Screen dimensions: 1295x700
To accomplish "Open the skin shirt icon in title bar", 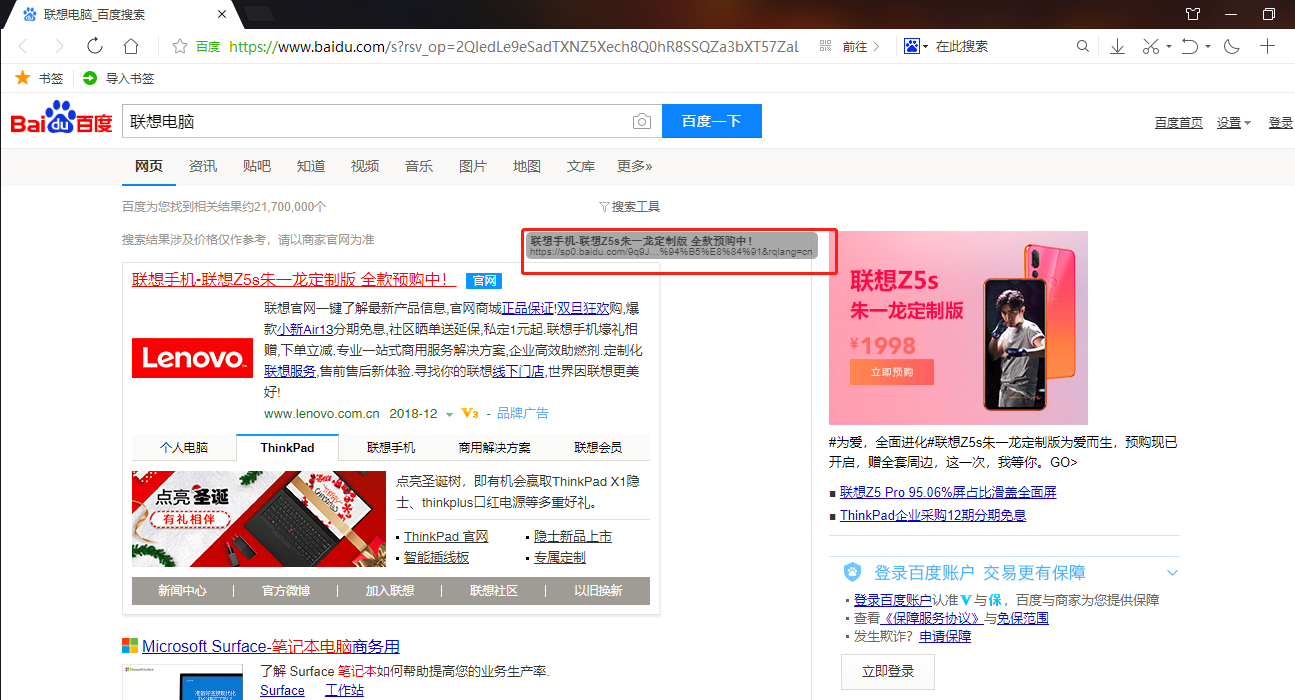I will pos(1192,14).
